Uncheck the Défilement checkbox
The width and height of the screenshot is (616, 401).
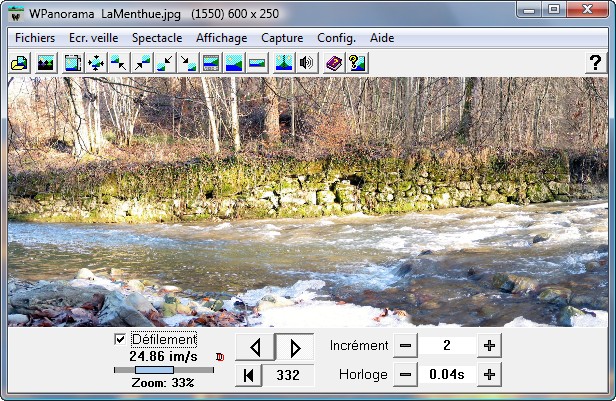[120, 339]
